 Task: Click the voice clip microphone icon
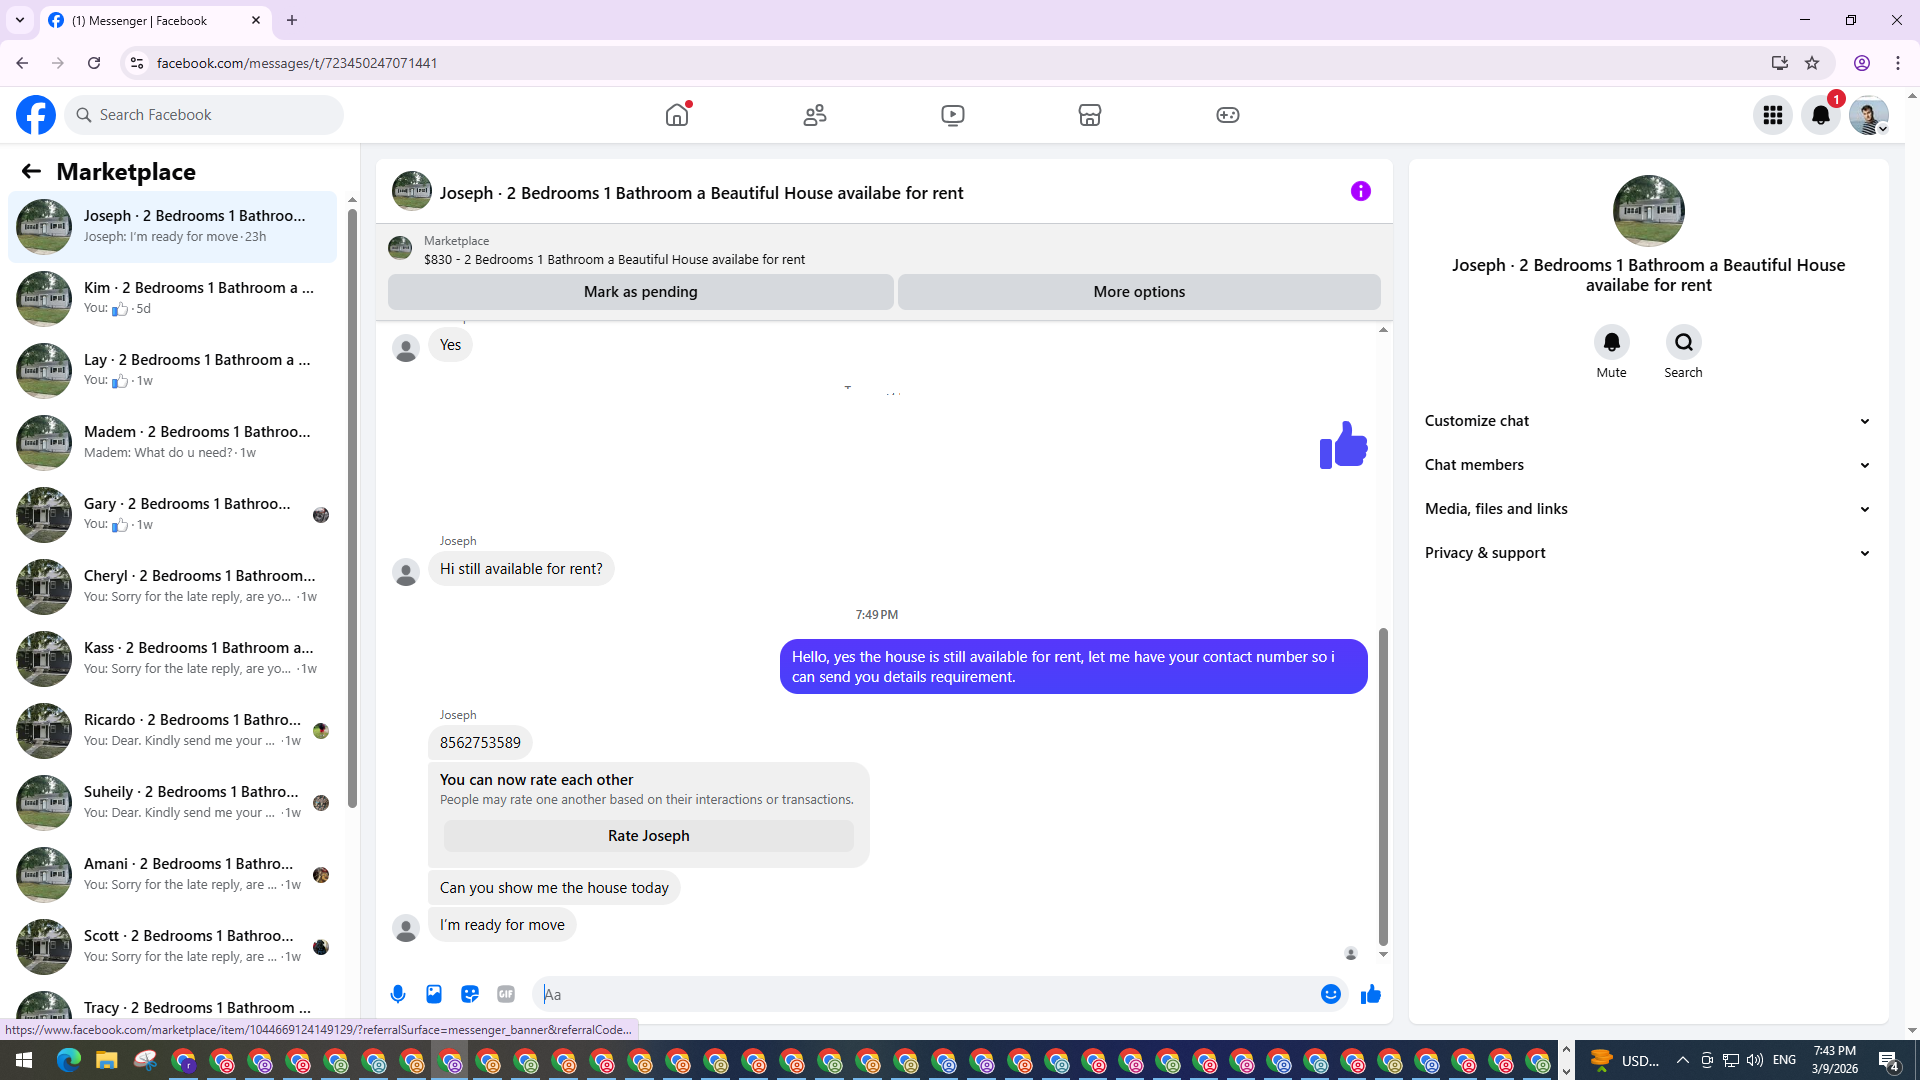click(398, 994)
